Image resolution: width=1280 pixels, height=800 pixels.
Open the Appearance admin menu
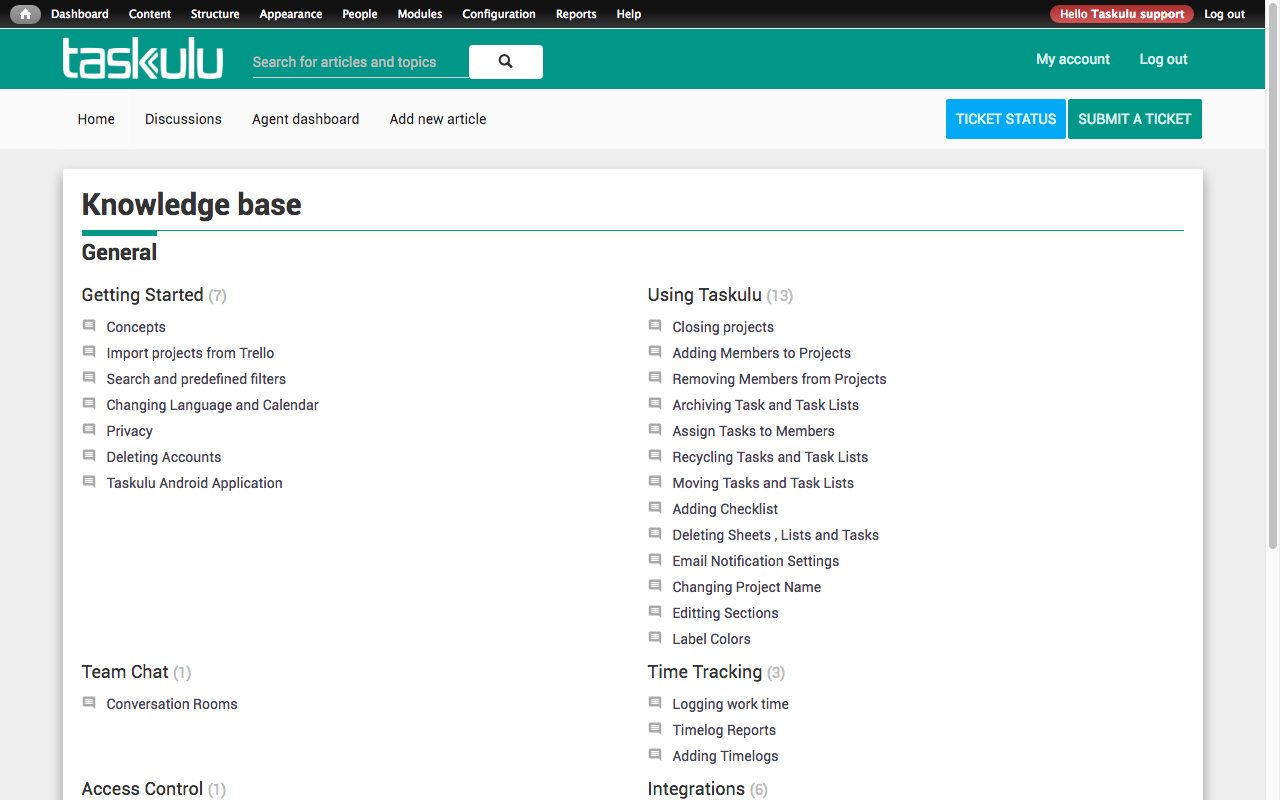291,14
